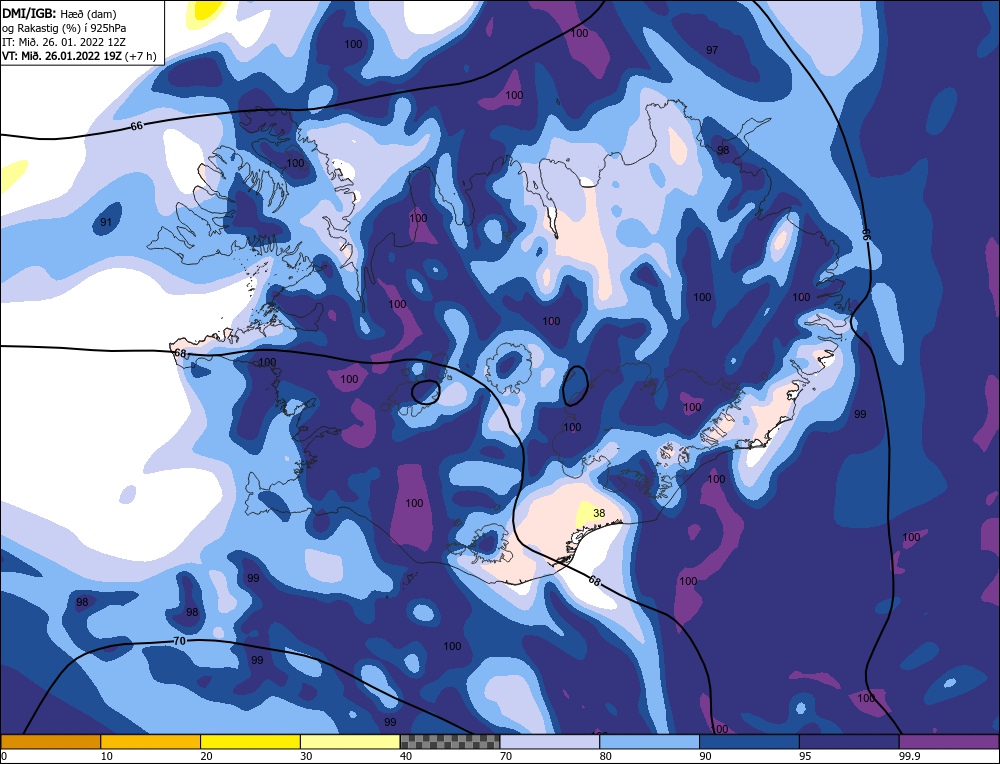Click the lavender 70–80 legend swatch
The height and width of the screenshot is (764, 1000).
click(550, 741)
